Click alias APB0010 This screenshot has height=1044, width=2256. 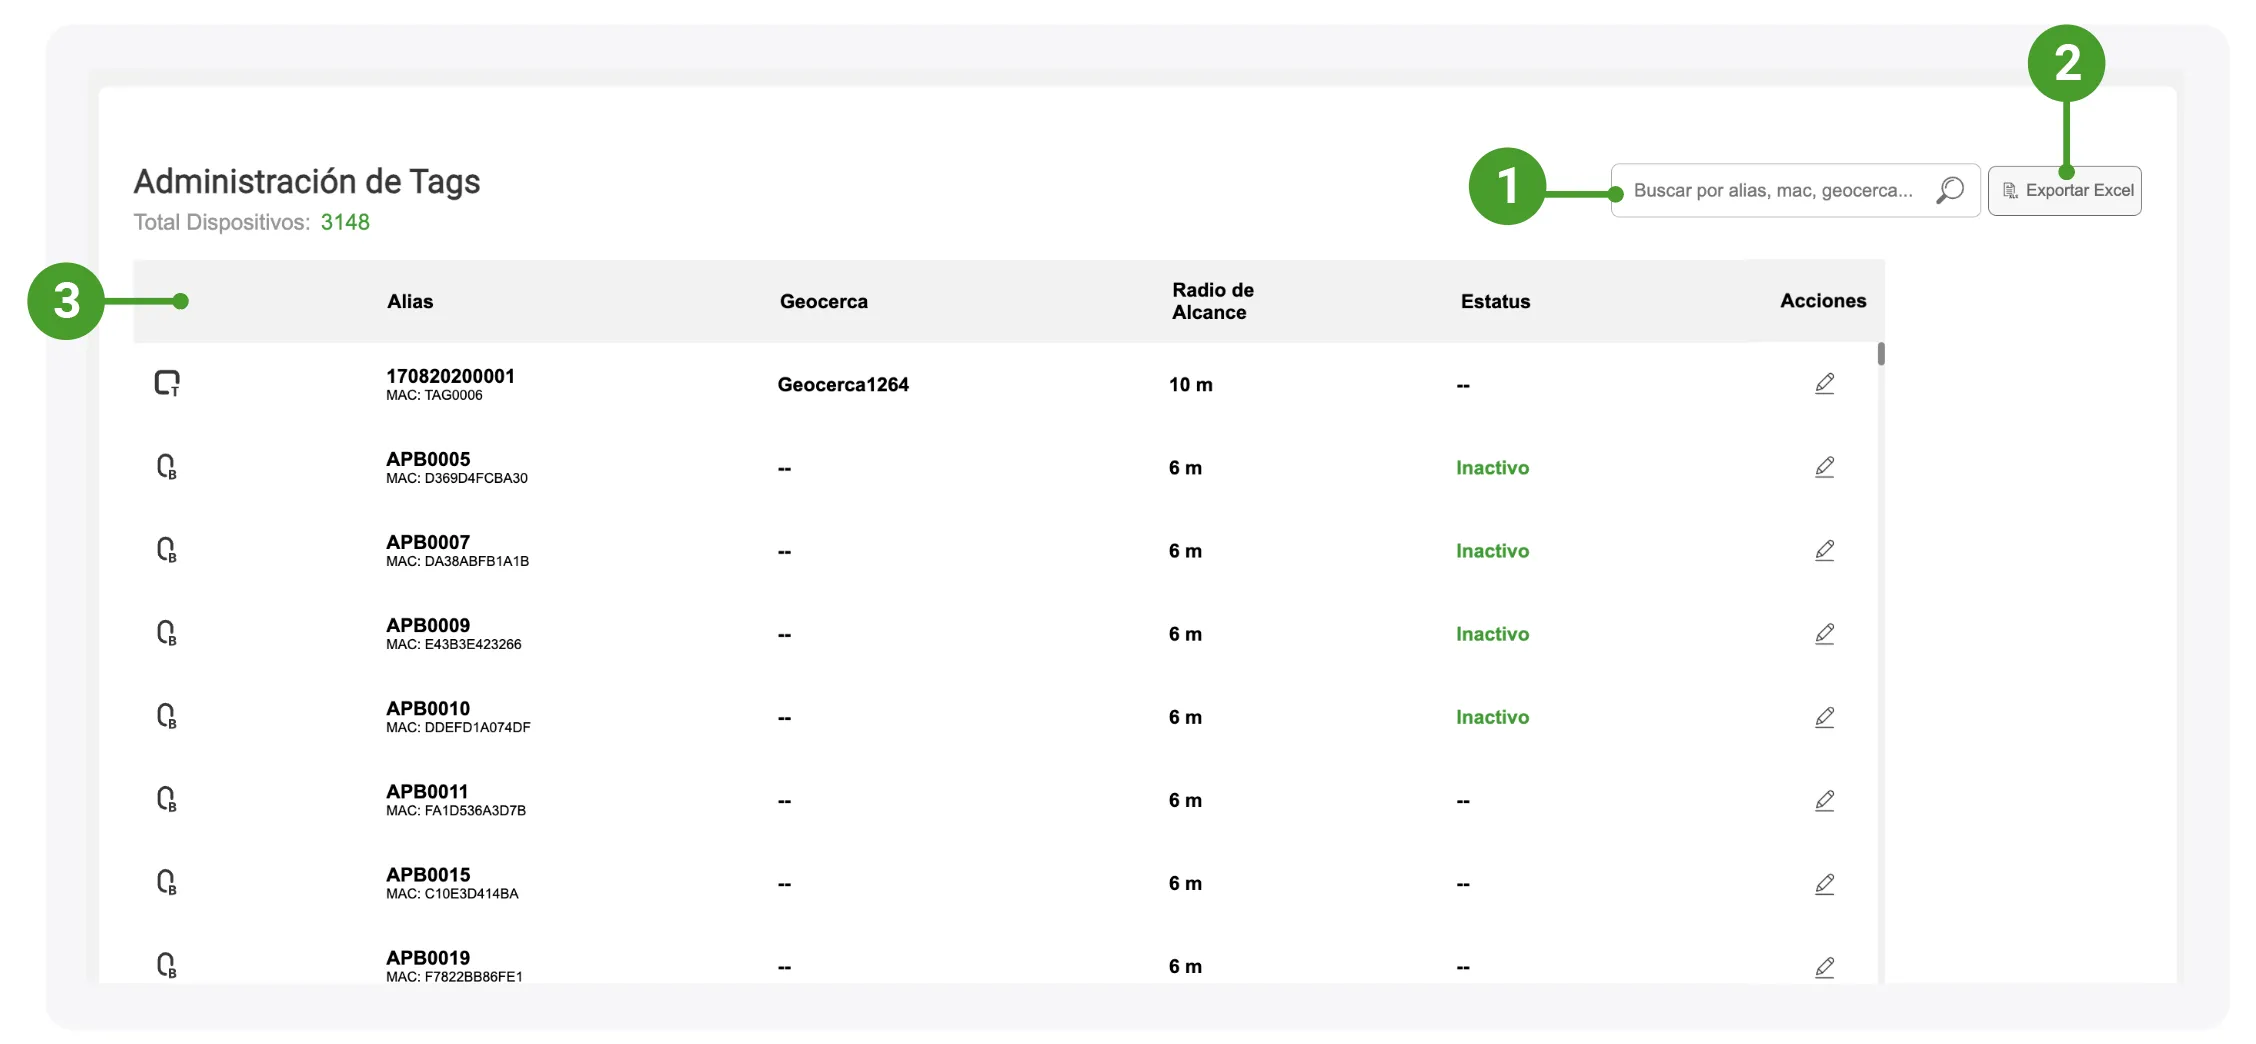tap(428, 708)
